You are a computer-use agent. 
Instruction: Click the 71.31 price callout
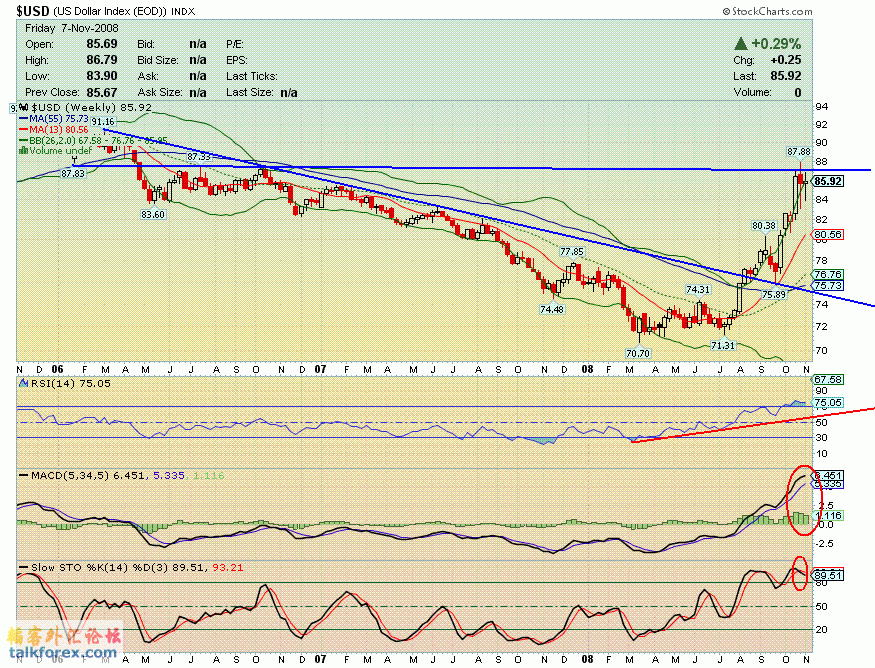723,345
